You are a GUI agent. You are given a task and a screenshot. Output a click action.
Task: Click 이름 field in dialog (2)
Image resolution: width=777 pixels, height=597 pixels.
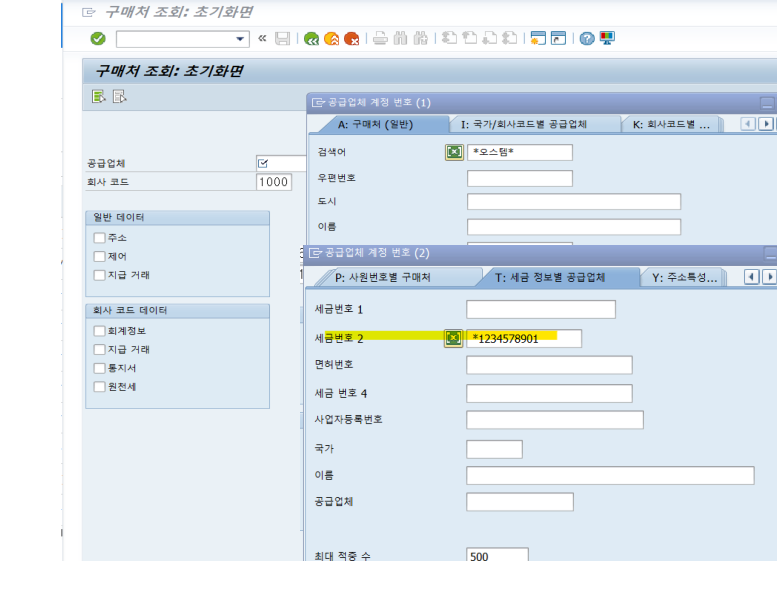[610, 475]
